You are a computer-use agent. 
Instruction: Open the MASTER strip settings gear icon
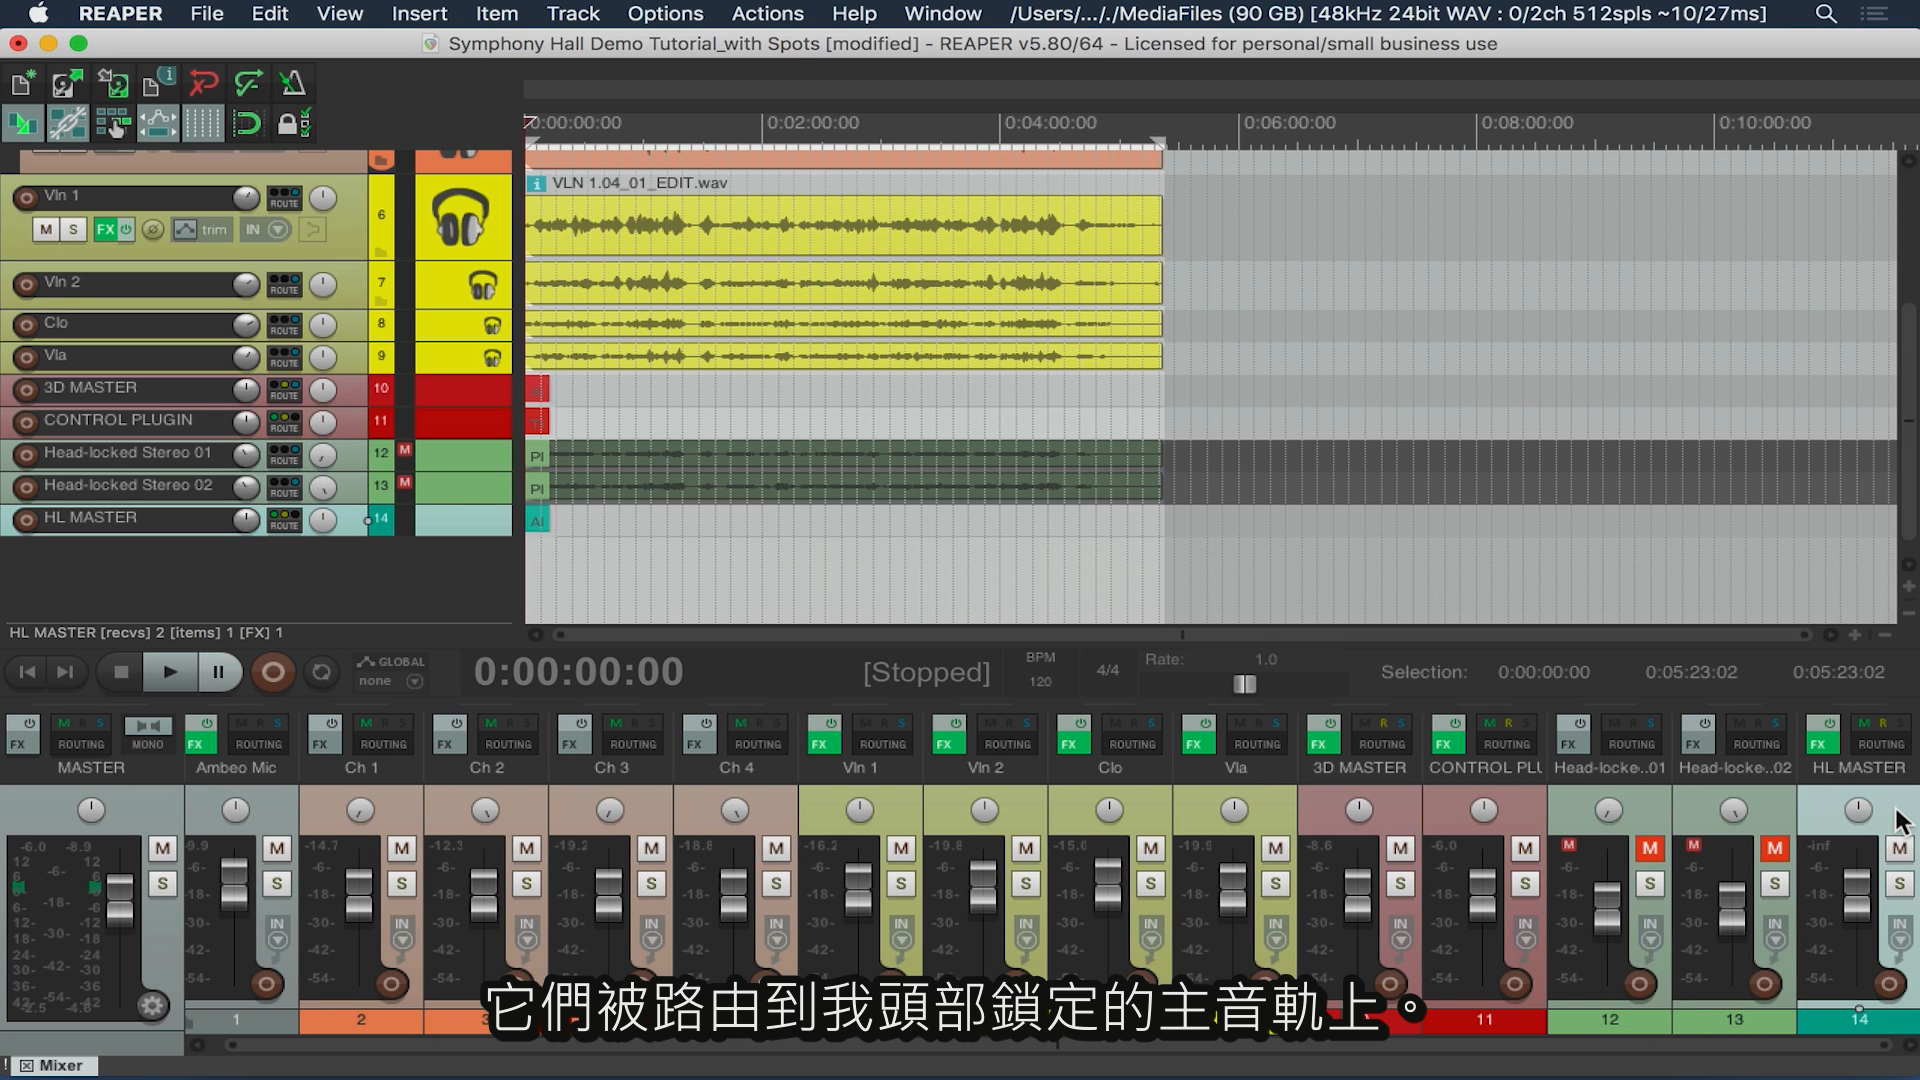(152, 1005)
